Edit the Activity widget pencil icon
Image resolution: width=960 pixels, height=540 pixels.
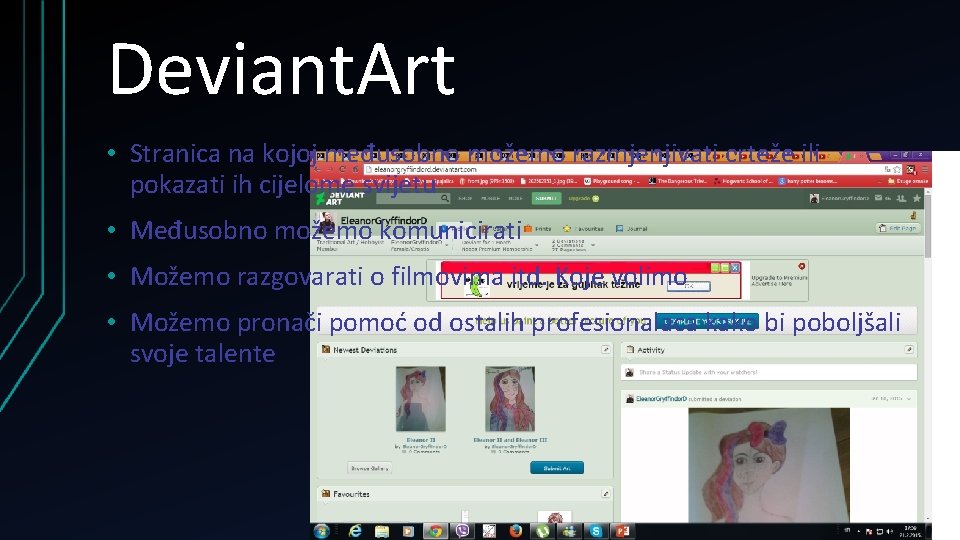[909, 350]
